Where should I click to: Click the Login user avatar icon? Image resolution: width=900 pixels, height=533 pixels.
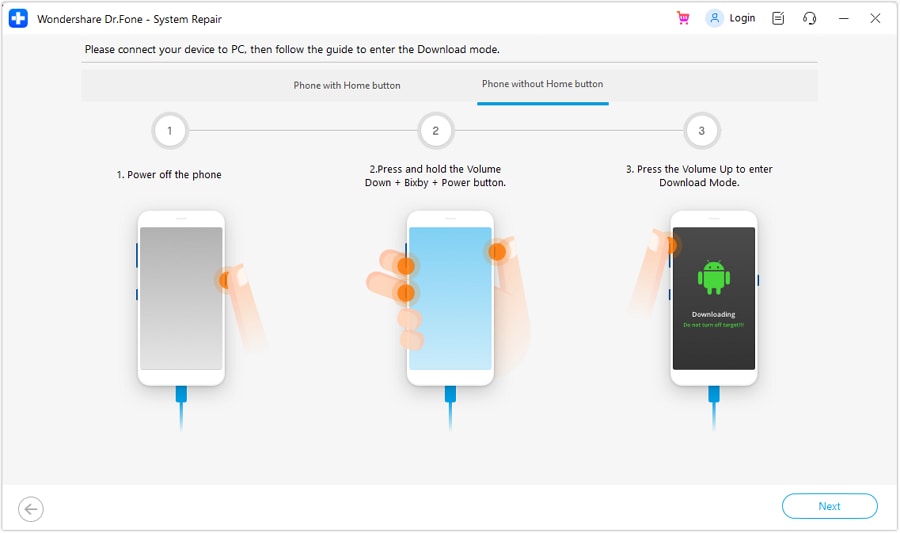(x=714, y=18)
